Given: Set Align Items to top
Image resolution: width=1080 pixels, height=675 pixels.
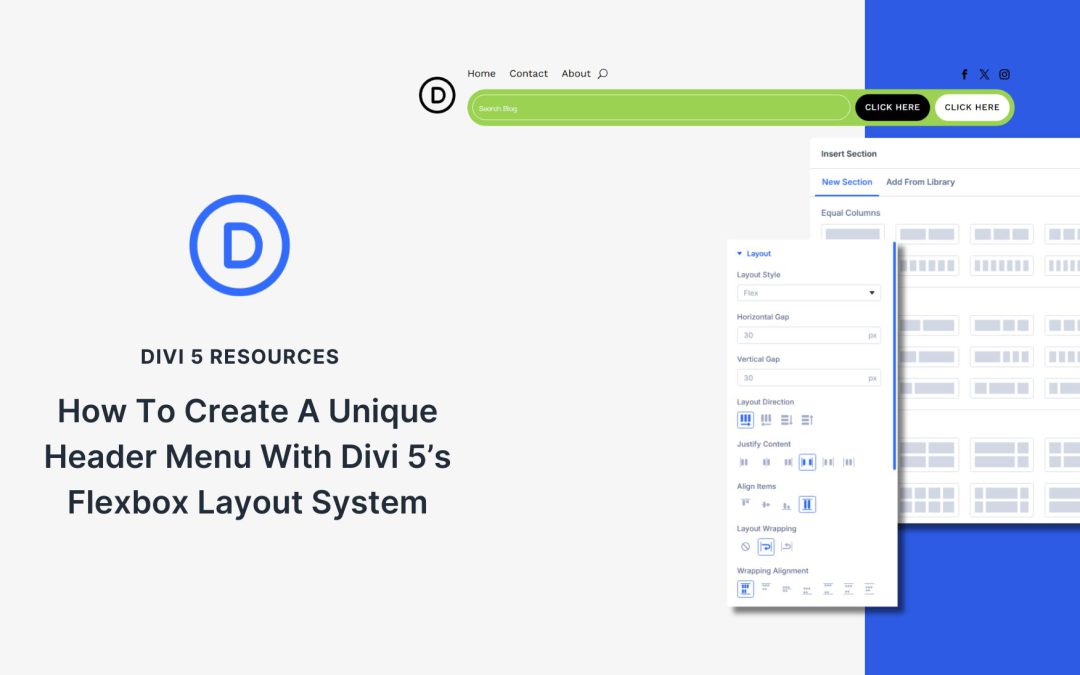Looking at the screenshot, I should tap(745, 504).
